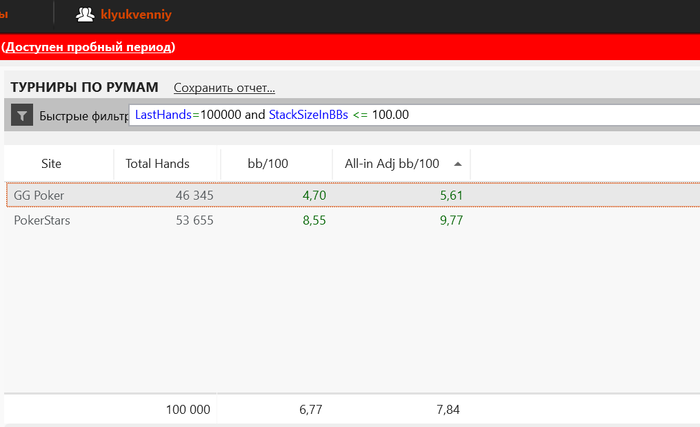The height and width of the screenshot is (427, 700).
Task: Click the sort arrow on All-in Adj bb/100
Action: pos(458,164)
